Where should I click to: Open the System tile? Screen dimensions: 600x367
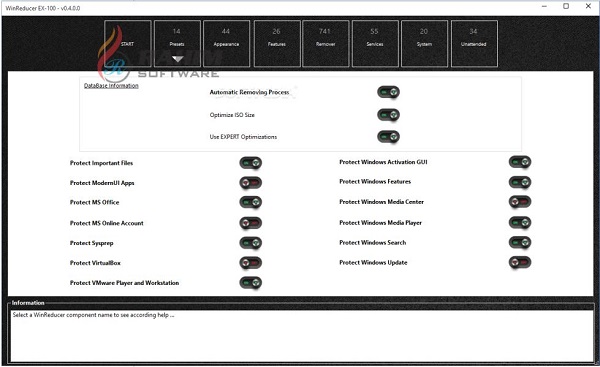coord(424,44)
